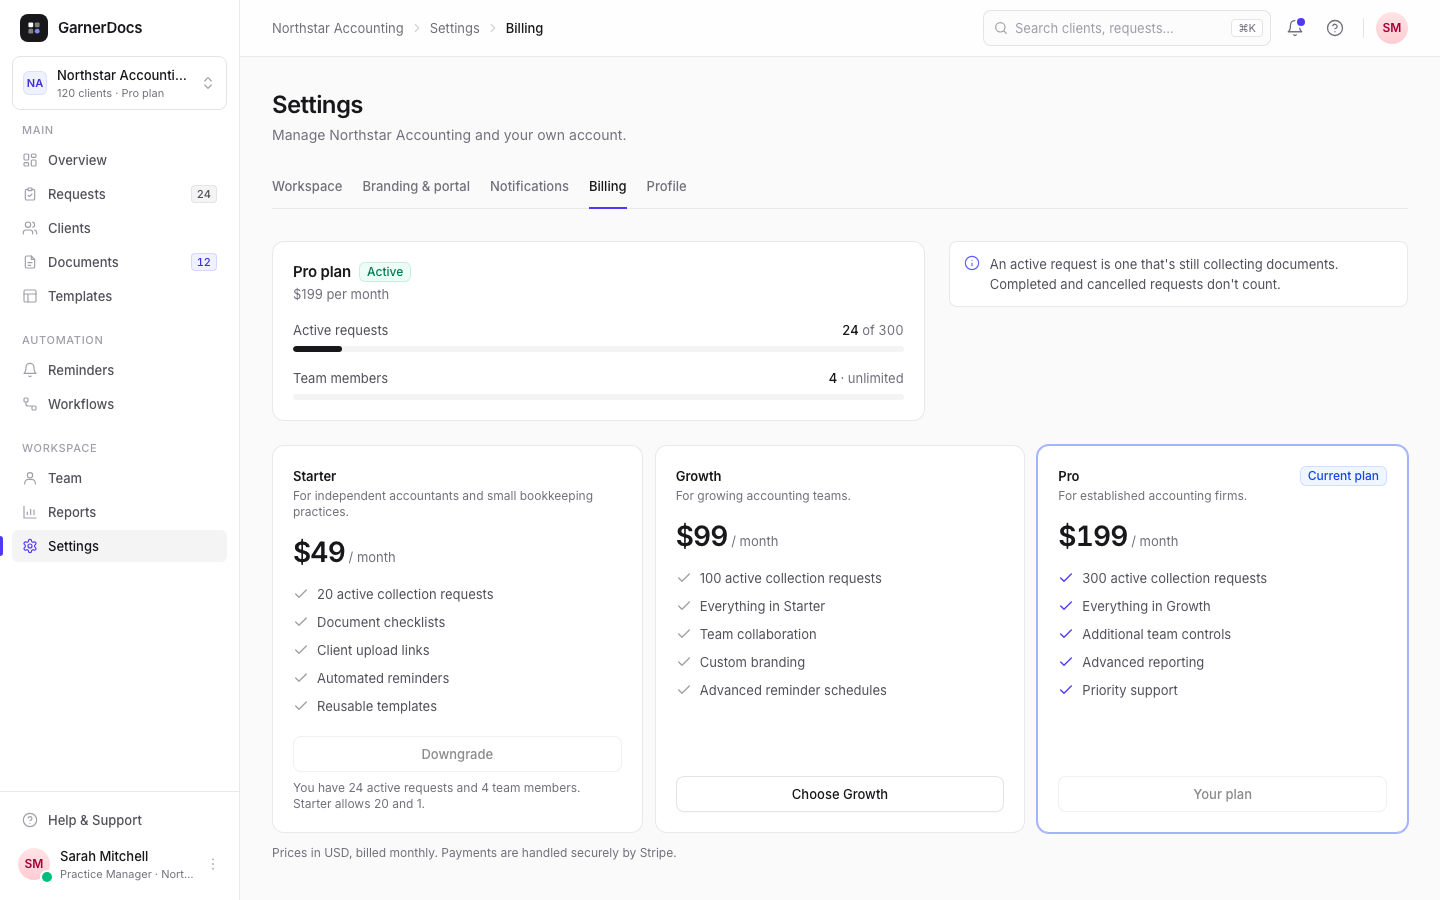
Task: Click the Settings gear icon
Action: [30, 546]
